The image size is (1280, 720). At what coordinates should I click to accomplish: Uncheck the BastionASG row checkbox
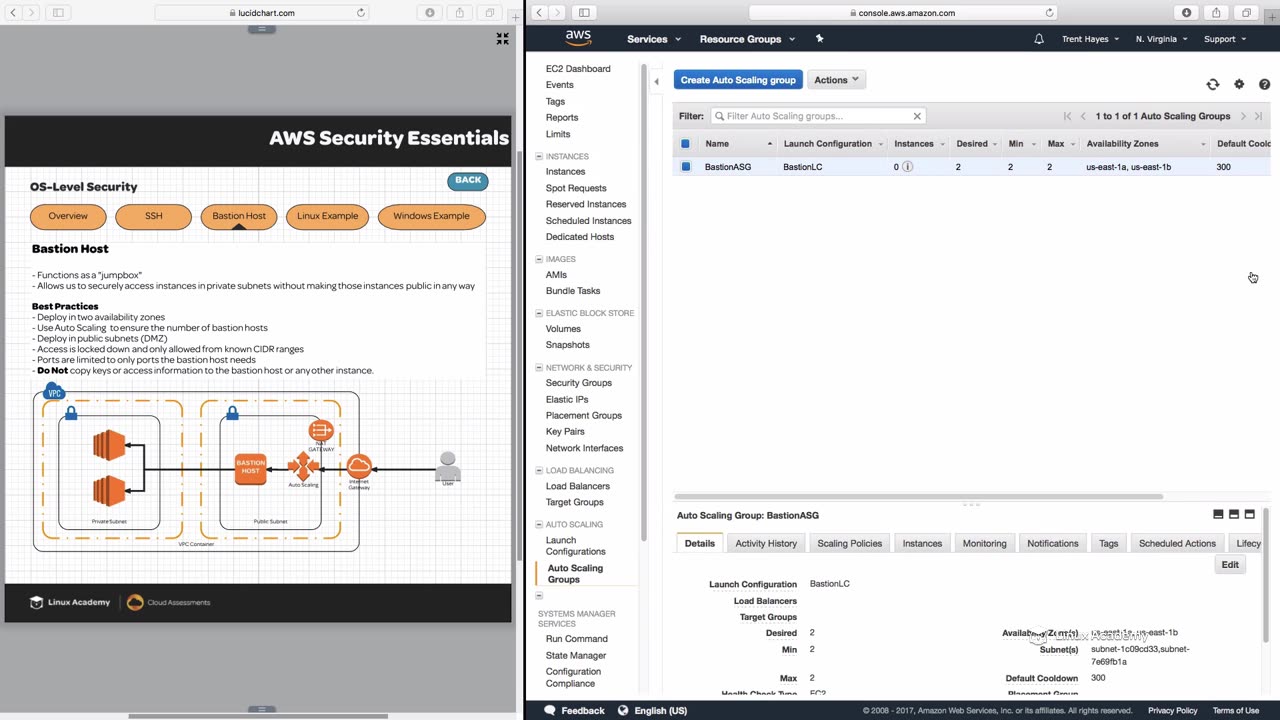(x=685, y=167)
